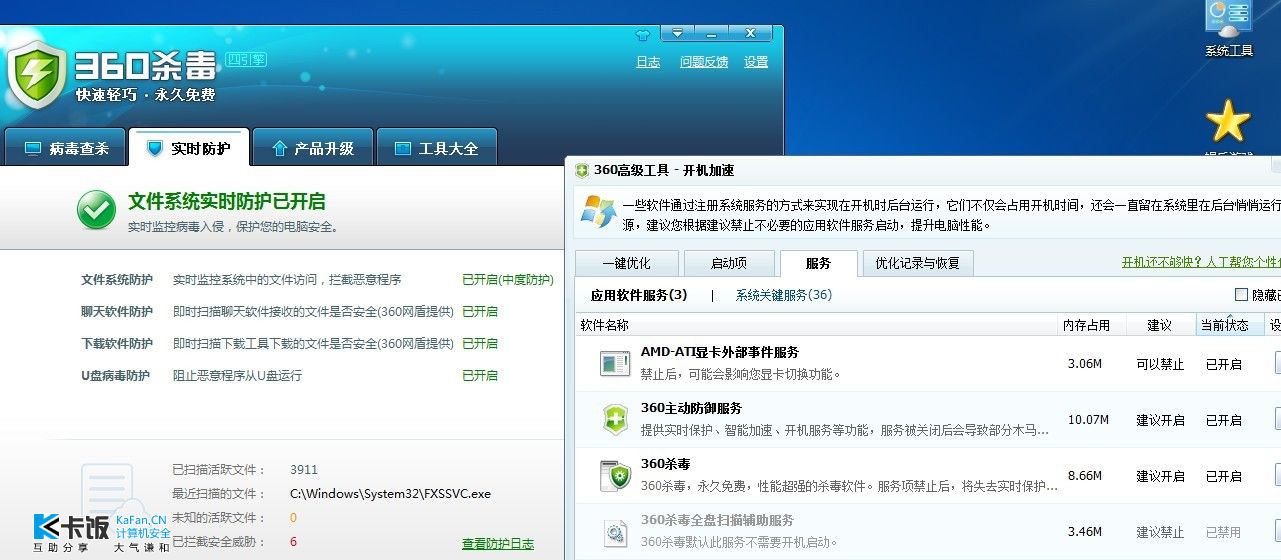This screenshot has width=1281, height=560.
Task: Open the skin (shirt) icon in 360杀毒 title bar
Action: 643,33
